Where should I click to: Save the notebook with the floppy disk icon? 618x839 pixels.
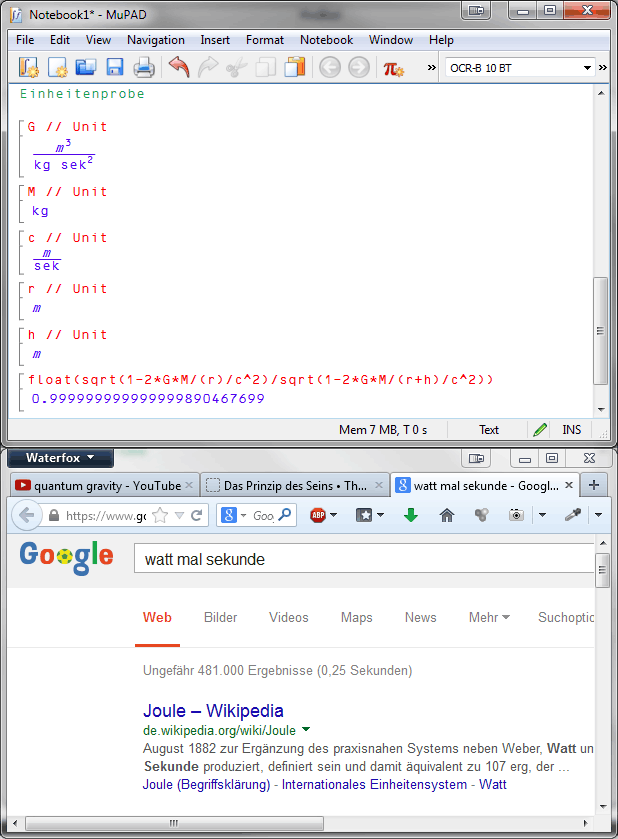(114, 68)
